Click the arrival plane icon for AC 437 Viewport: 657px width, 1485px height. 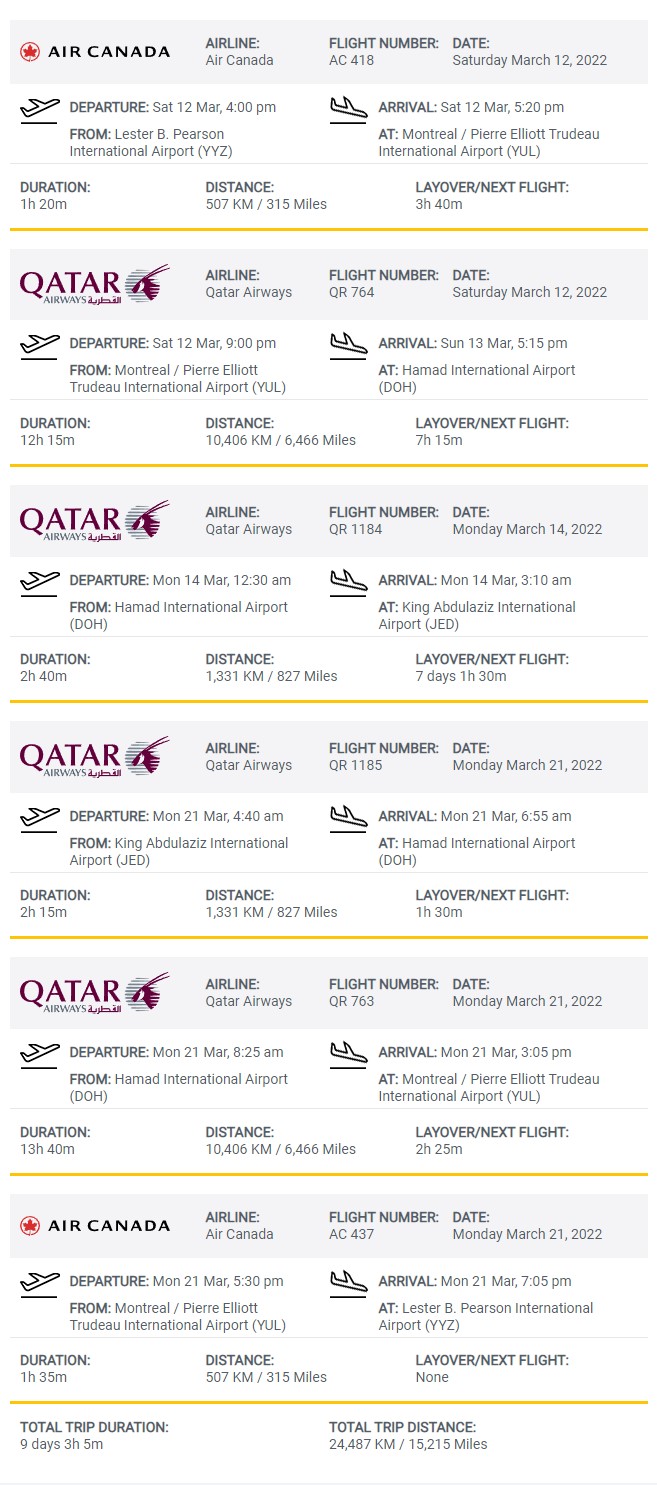tap(349, 1283)
